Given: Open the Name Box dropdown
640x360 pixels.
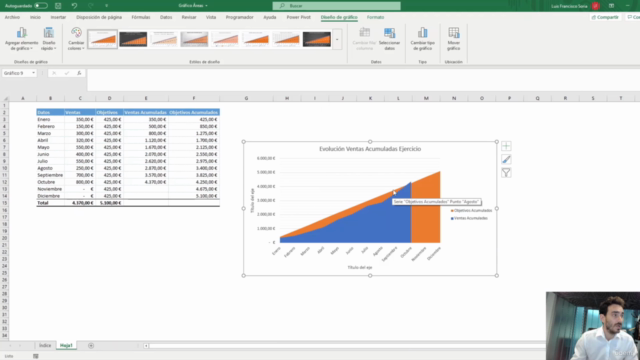Looking at the screenshot, I should pos(33,73).
